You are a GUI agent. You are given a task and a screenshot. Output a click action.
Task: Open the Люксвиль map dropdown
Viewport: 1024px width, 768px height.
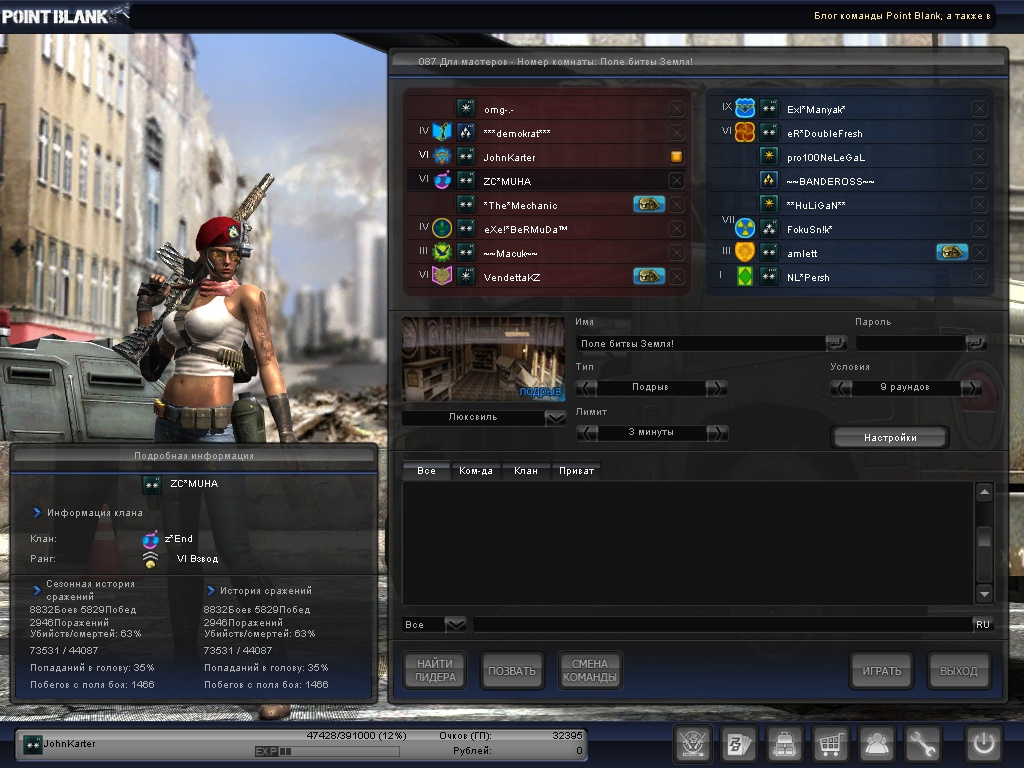(556, 418)
